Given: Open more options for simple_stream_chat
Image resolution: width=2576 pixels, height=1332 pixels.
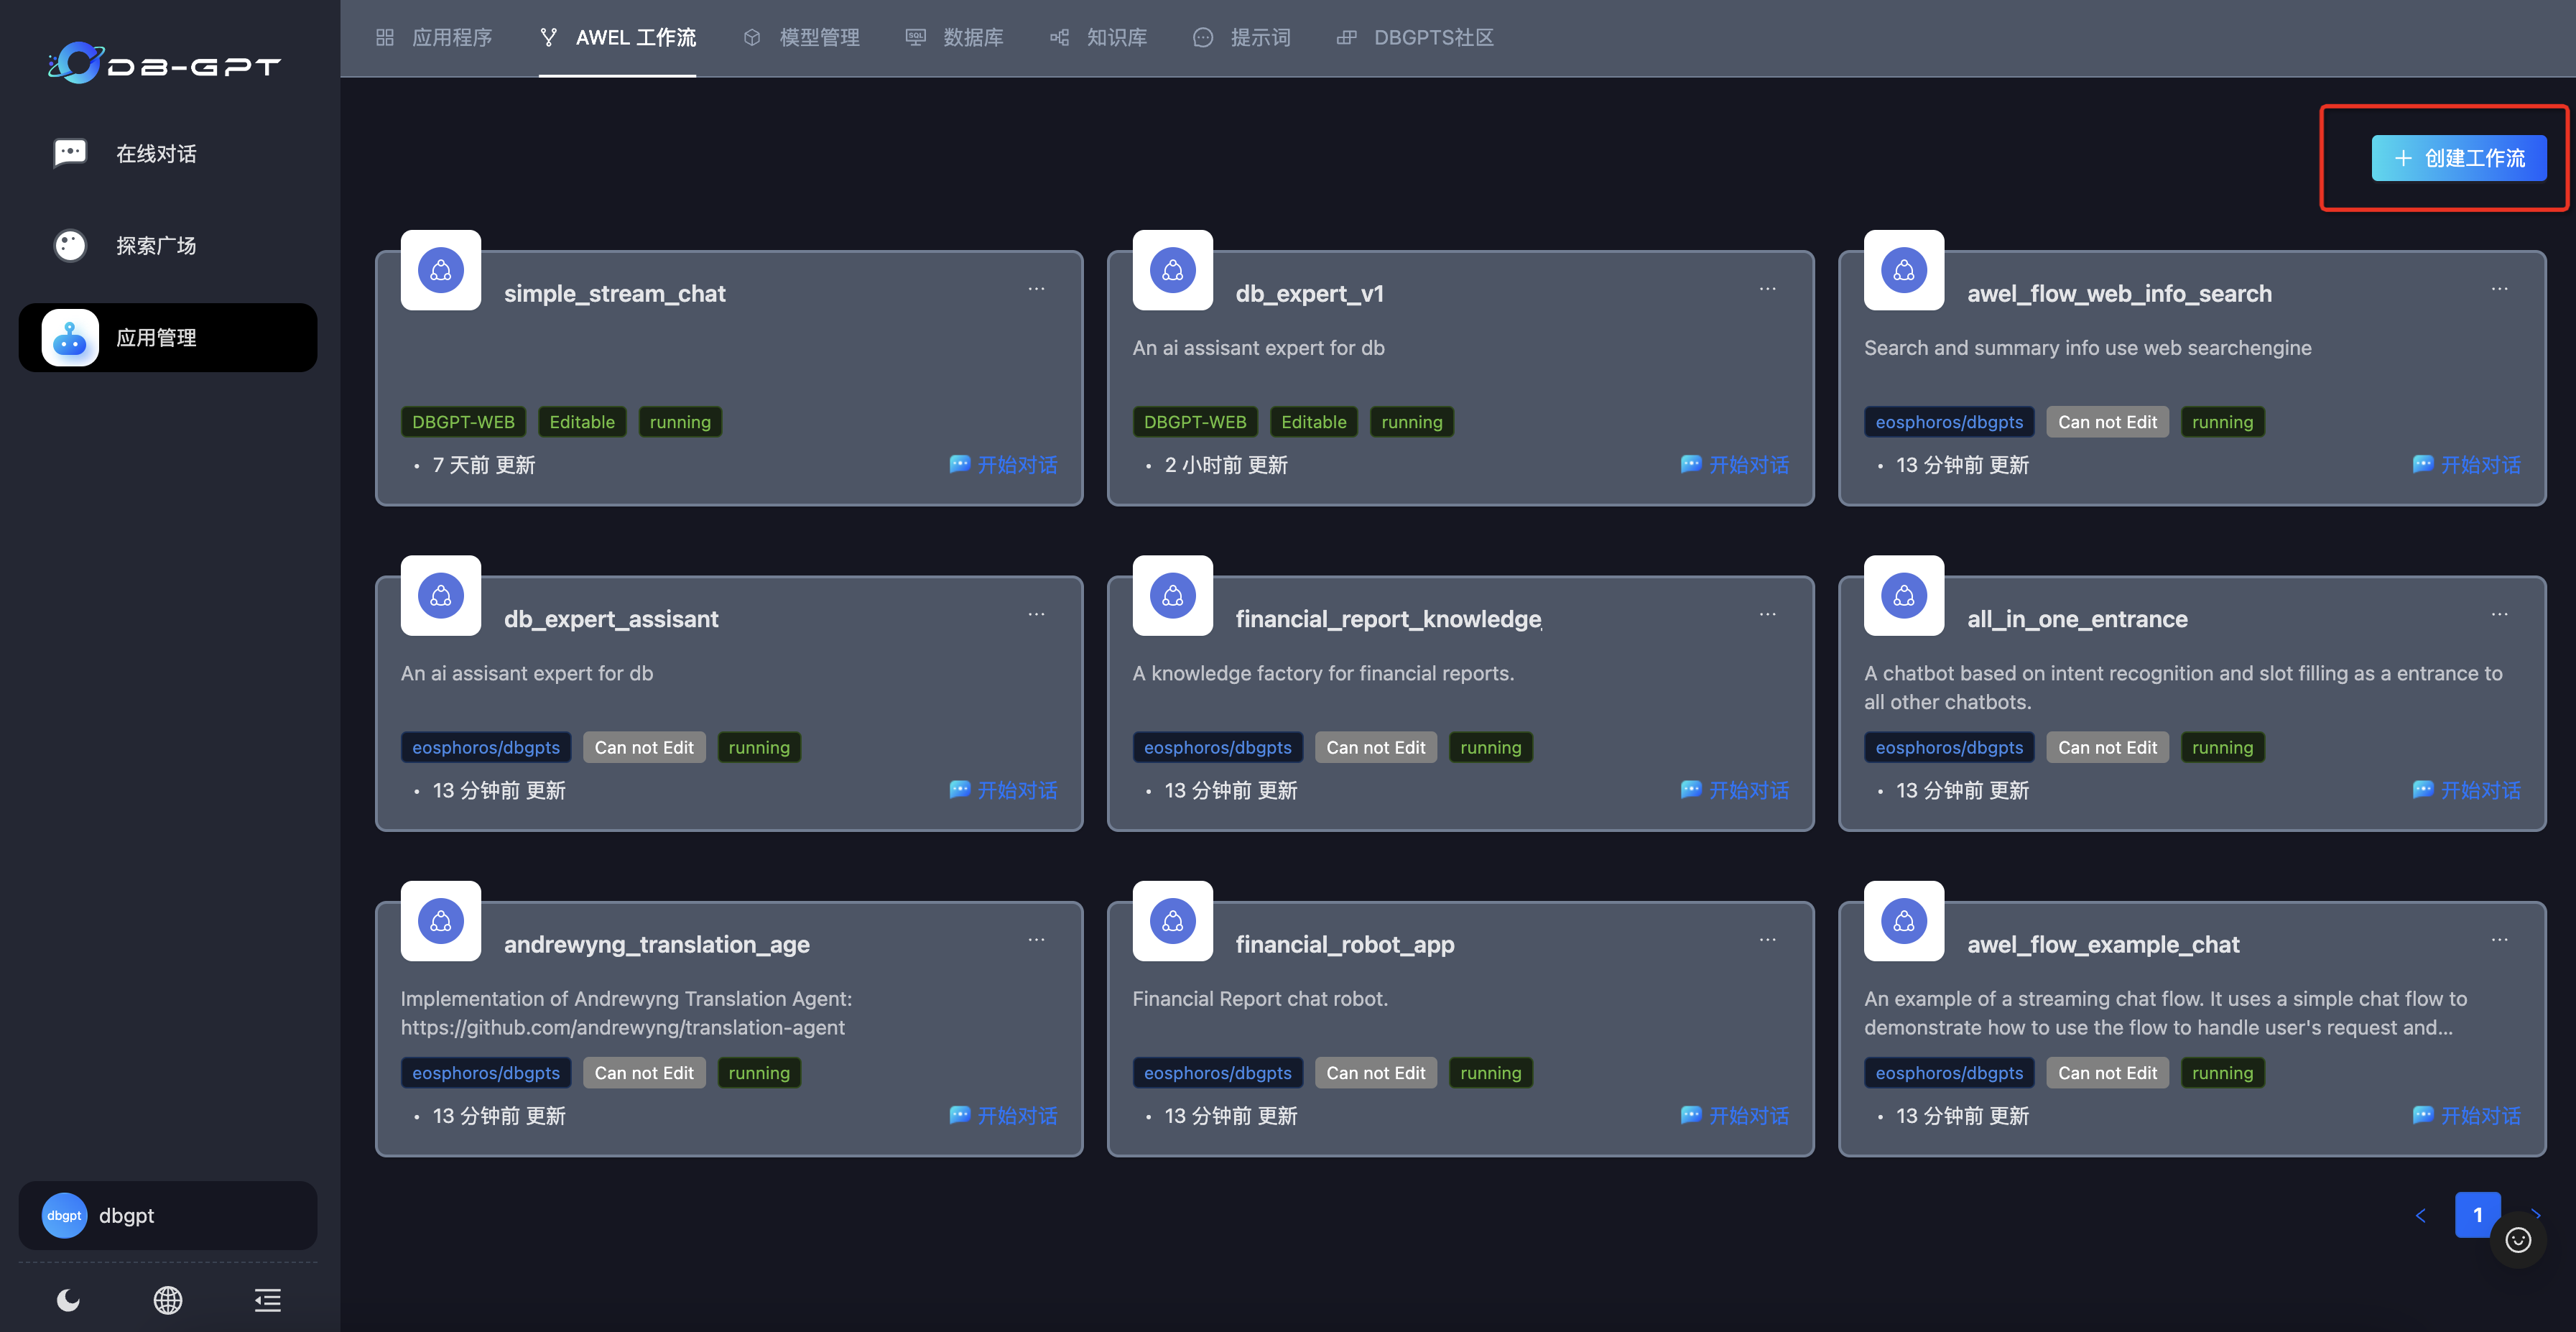Looking at the screenshot, I should (x=1036, y=289).
